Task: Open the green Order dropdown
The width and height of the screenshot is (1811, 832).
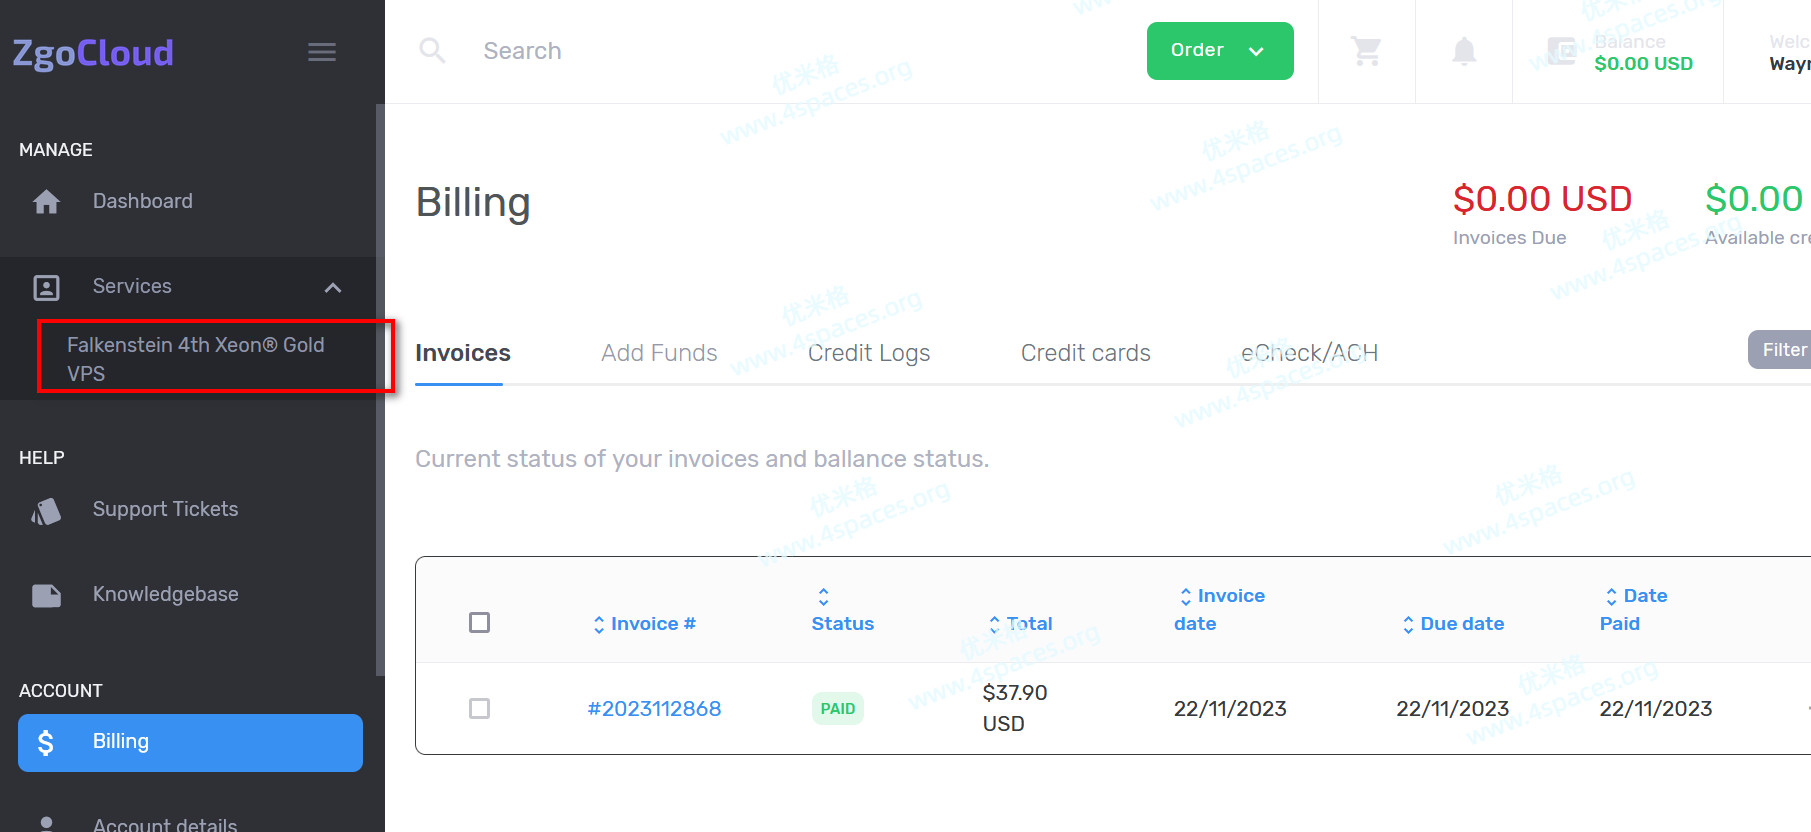Action: pos(1219,51)
